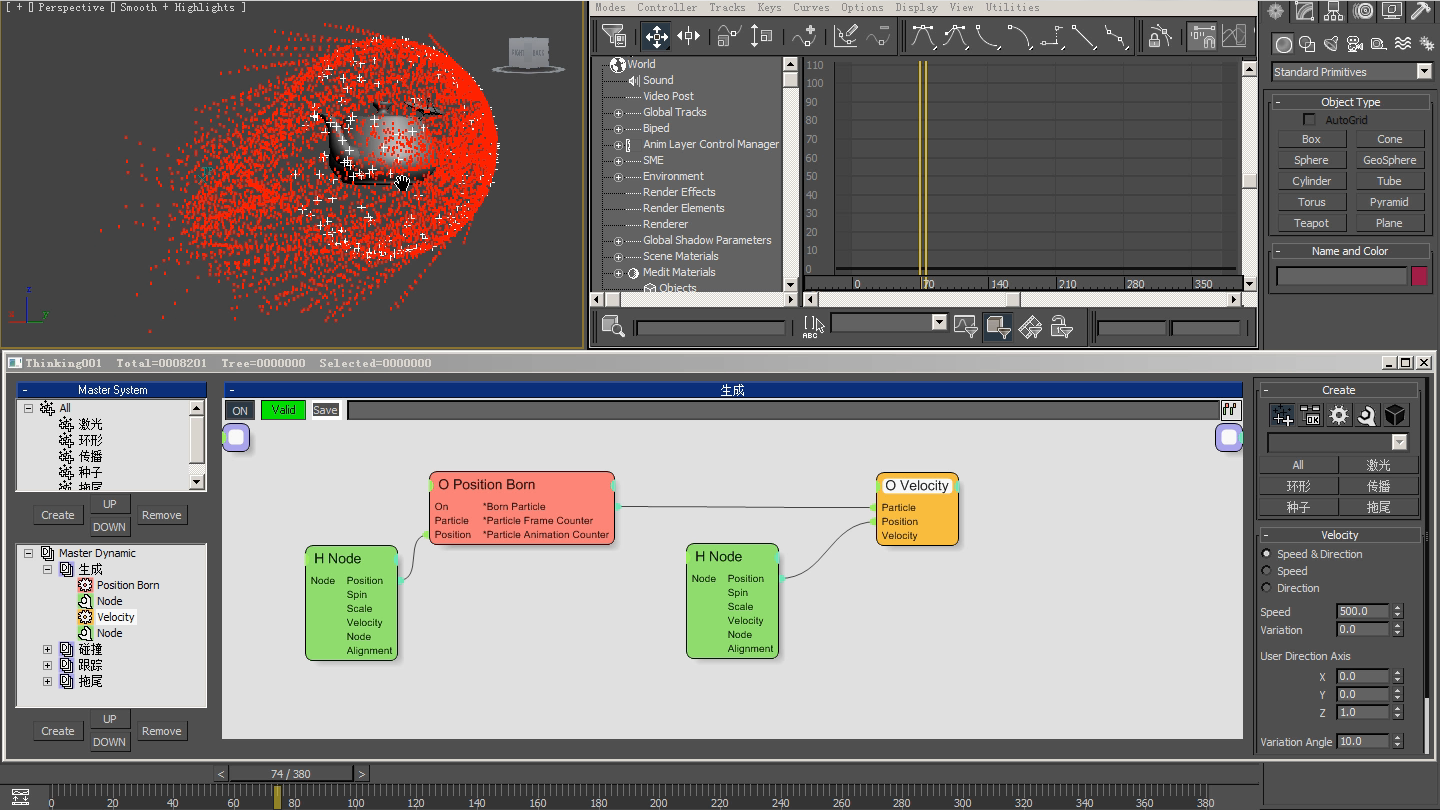Screen dimensions: 1440x810
Task: Open the Display menu
Action: point(917,7)
